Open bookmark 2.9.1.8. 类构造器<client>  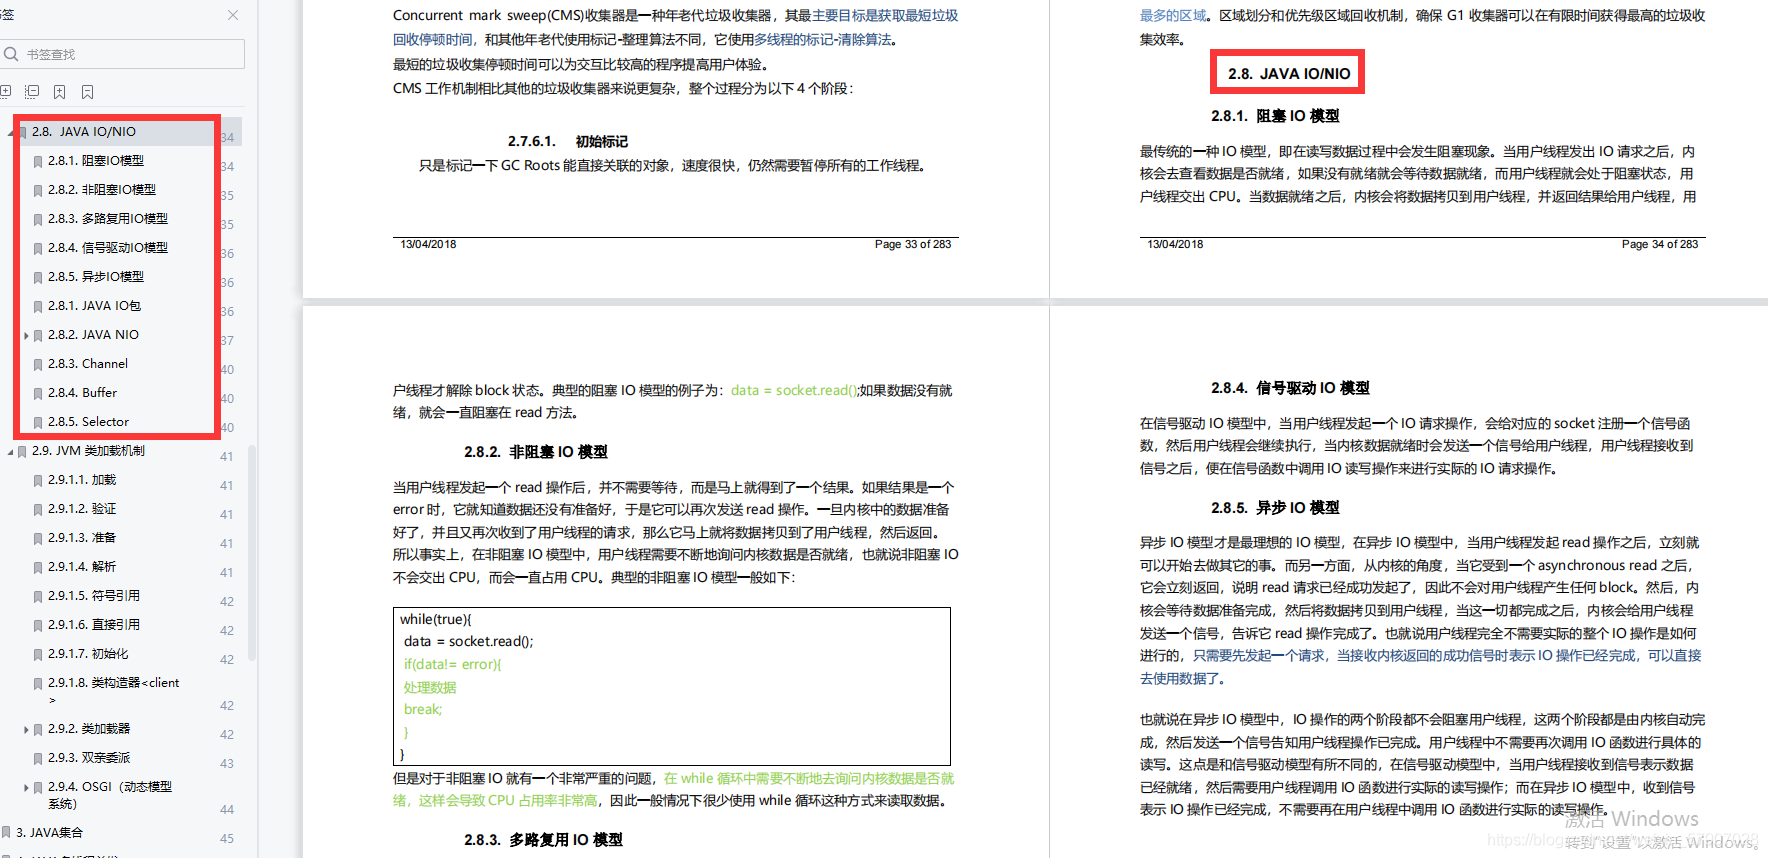coord(114,690)
